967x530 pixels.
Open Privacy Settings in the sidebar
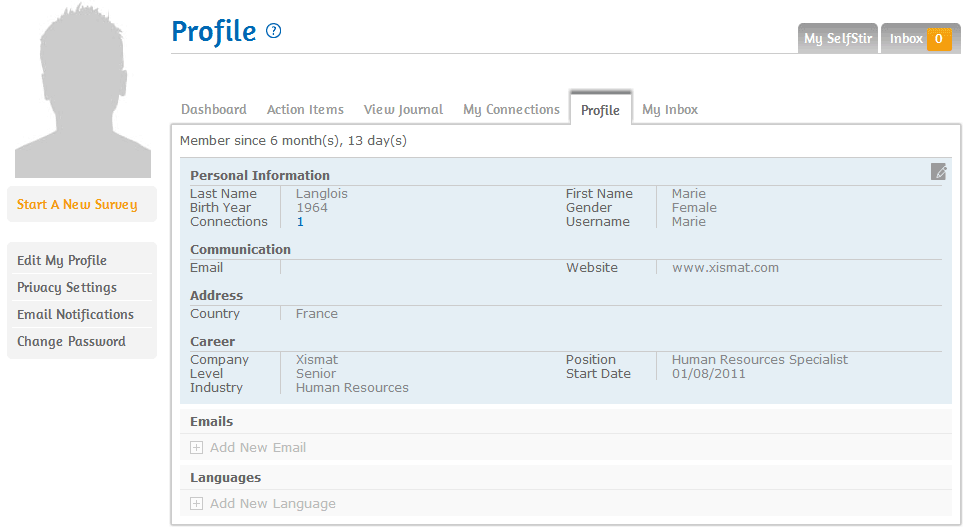pyautogui.click(x=67, y=288)
